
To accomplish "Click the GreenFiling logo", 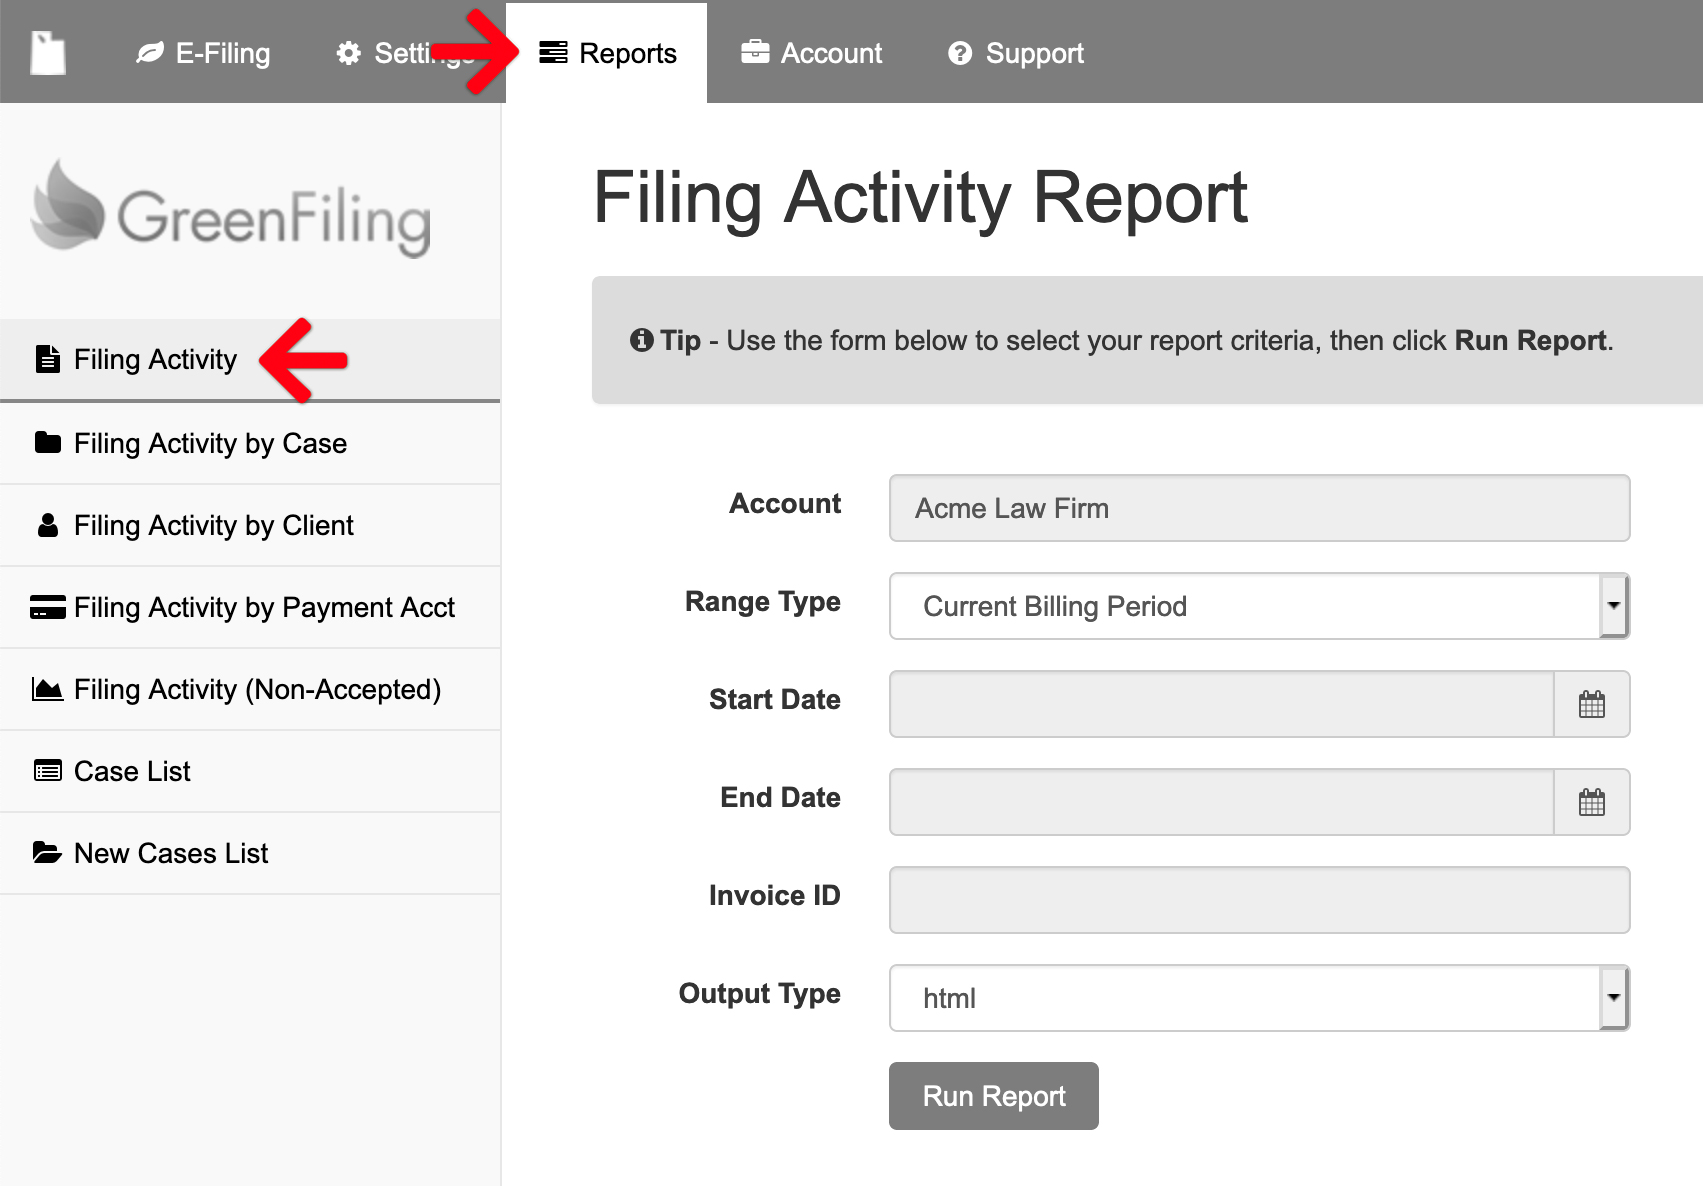I will pyautogui.click(x=229, y=210).
